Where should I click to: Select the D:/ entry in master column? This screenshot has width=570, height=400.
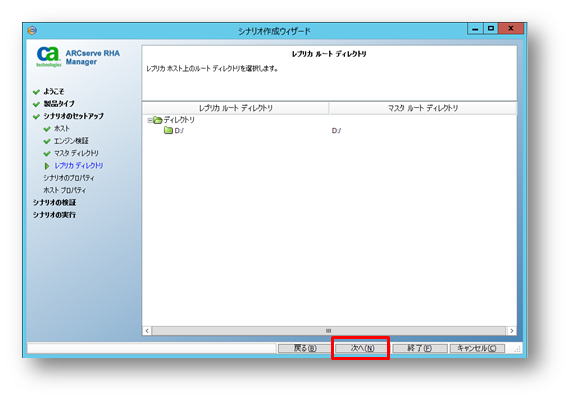coord(336,131)
